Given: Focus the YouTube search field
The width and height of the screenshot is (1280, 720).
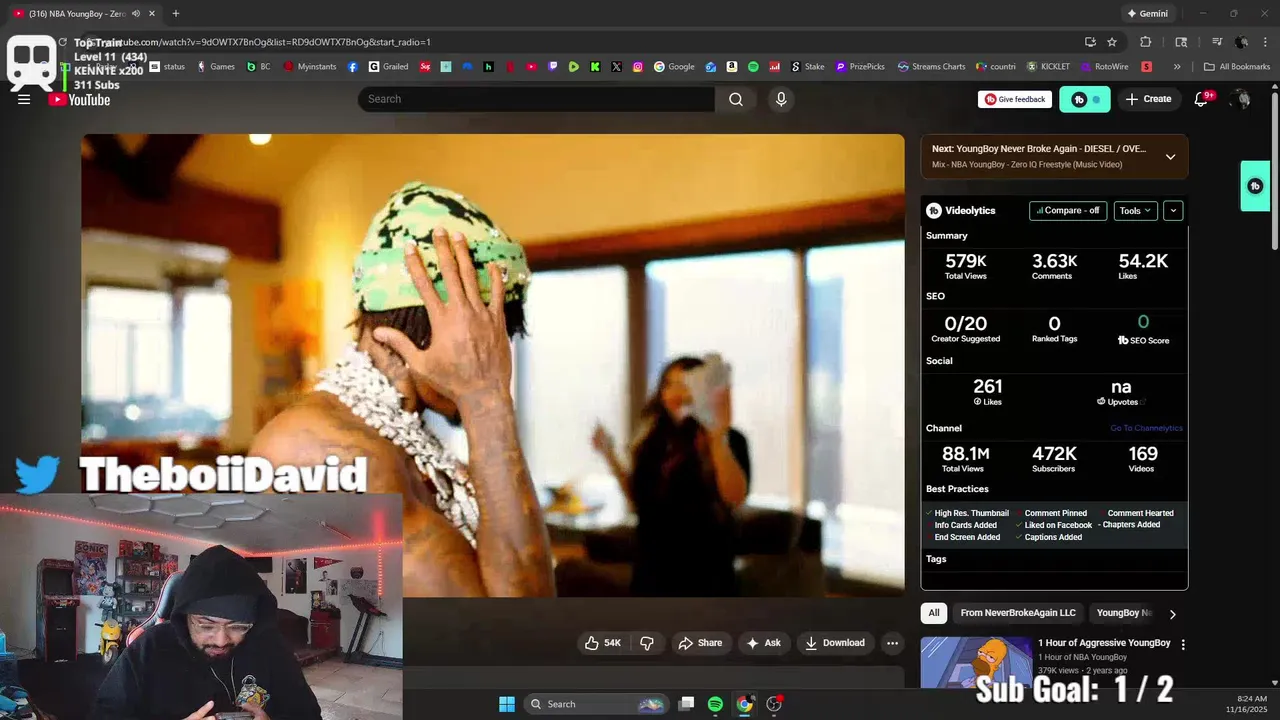Looking at the screenshot, I should coord(536,99).
